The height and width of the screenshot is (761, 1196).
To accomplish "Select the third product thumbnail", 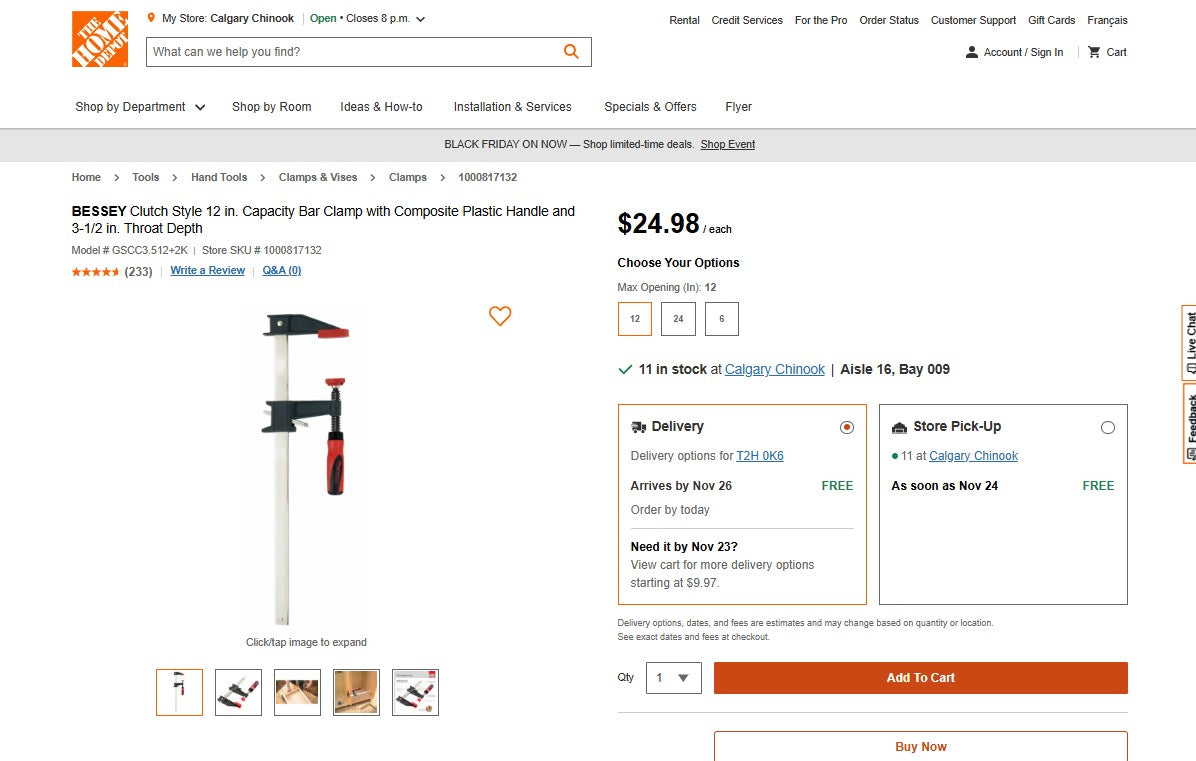I will coord(297,692).
